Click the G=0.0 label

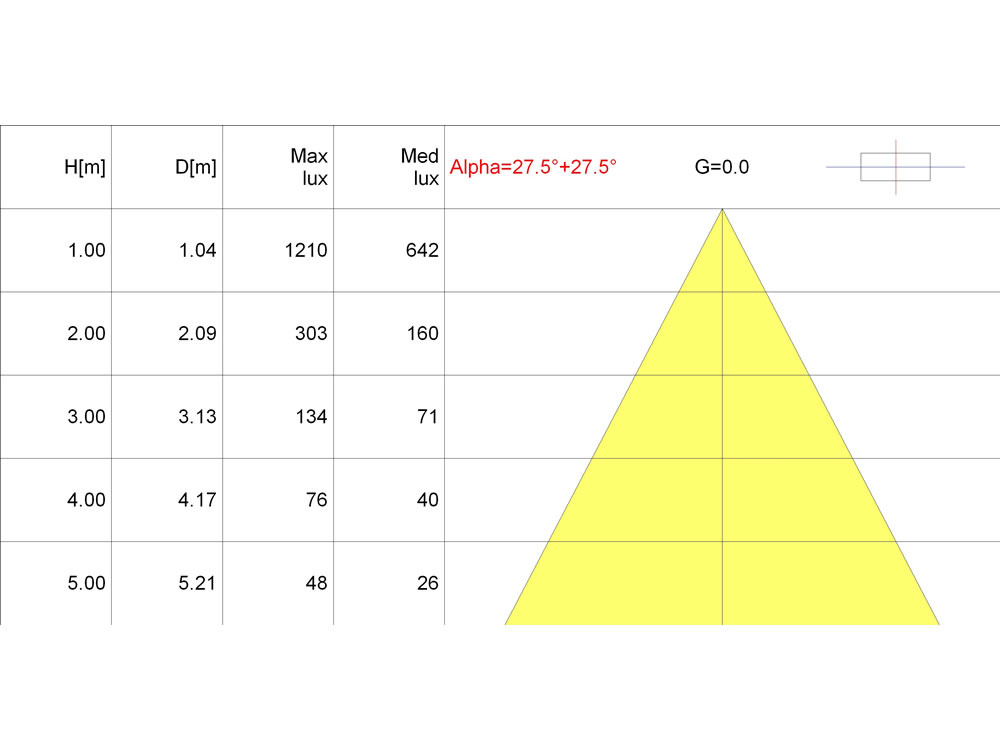tap(722, 167)
